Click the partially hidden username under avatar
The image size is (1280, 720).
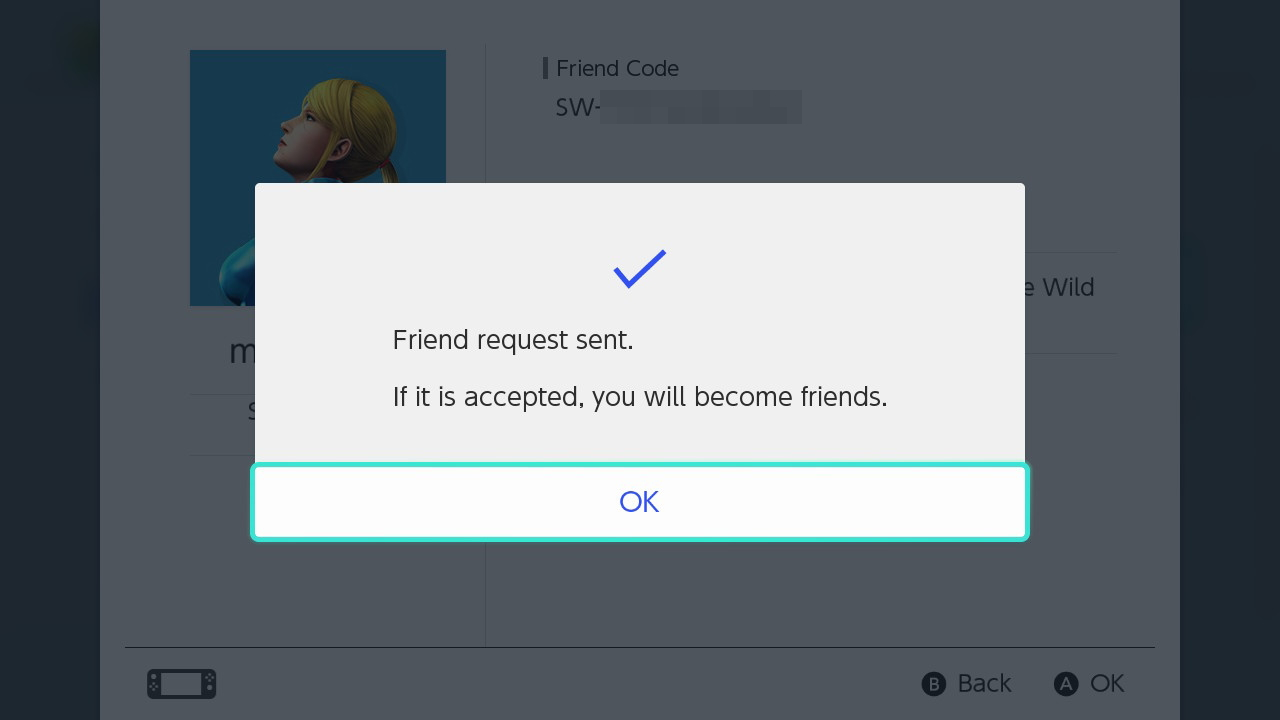[x=241, y=352]
